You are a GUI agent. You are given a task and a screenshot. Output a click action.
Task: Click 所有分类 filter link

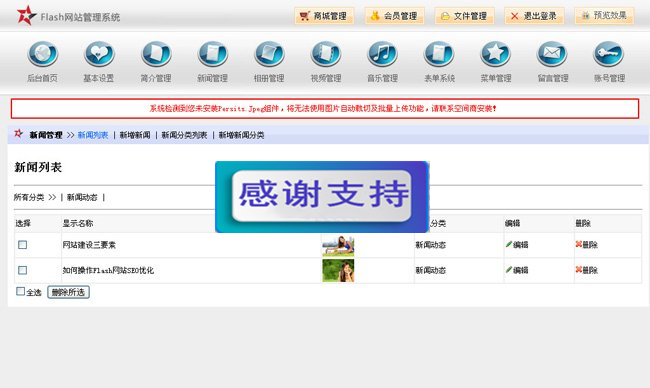pyautogui.click(x=29, y=197)
